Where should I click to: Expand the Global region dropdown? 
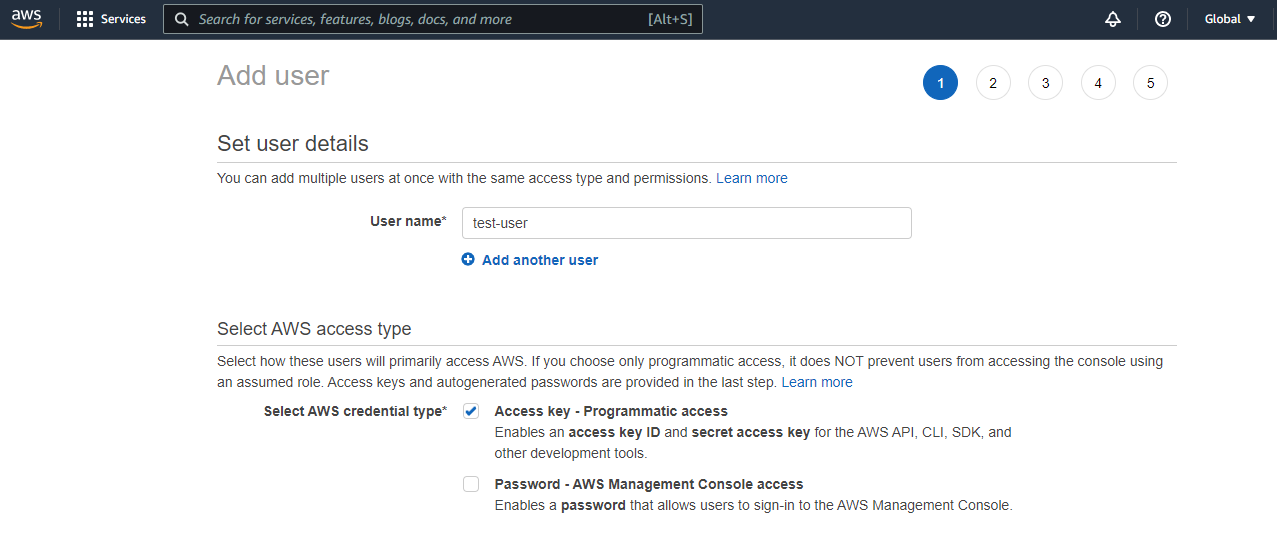coord(1230,19)
